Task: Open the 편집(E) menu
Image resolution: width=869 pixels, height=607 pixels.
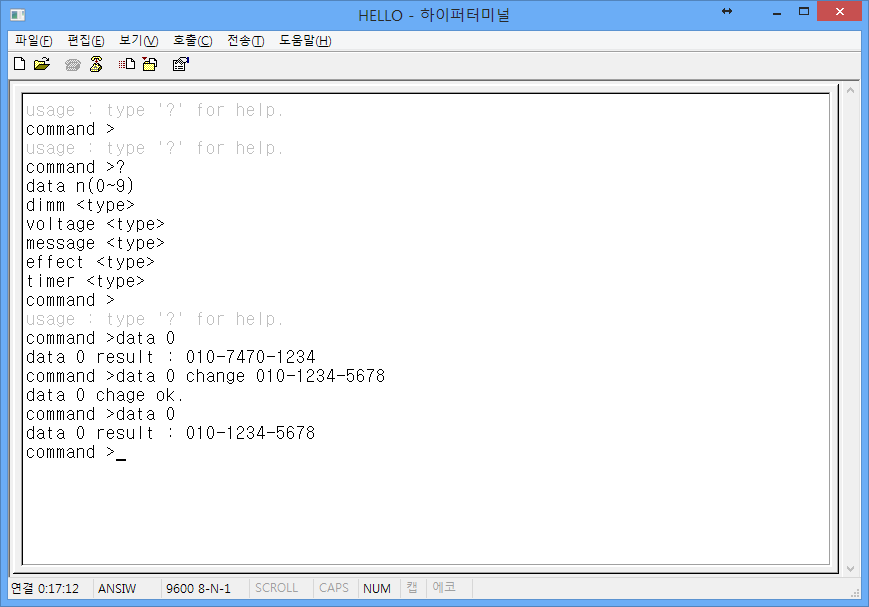Action: pos(85,40)
